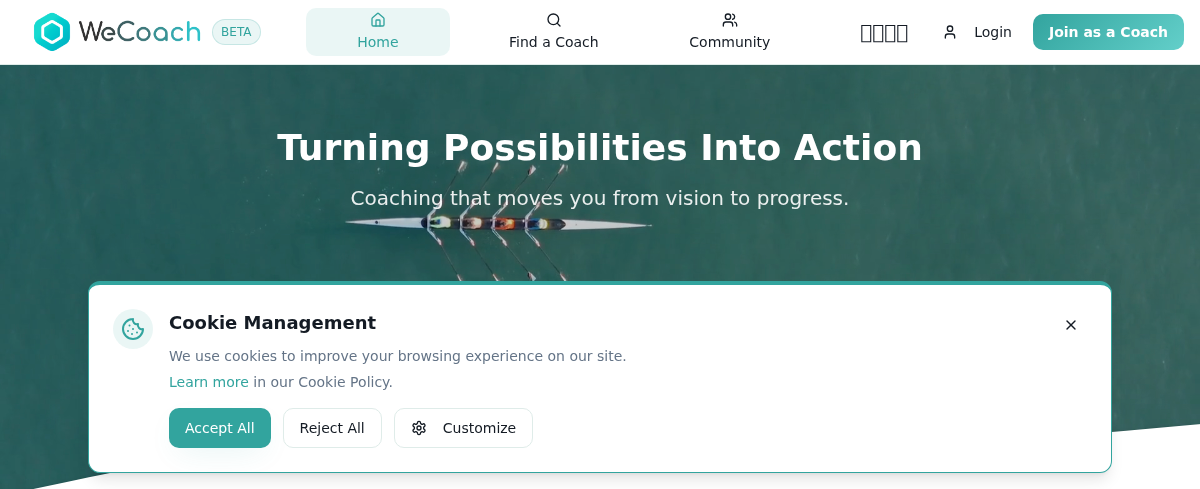Click the people icon above Community
The height and width of the screenshot is (489, 1200).
(730, 20)
